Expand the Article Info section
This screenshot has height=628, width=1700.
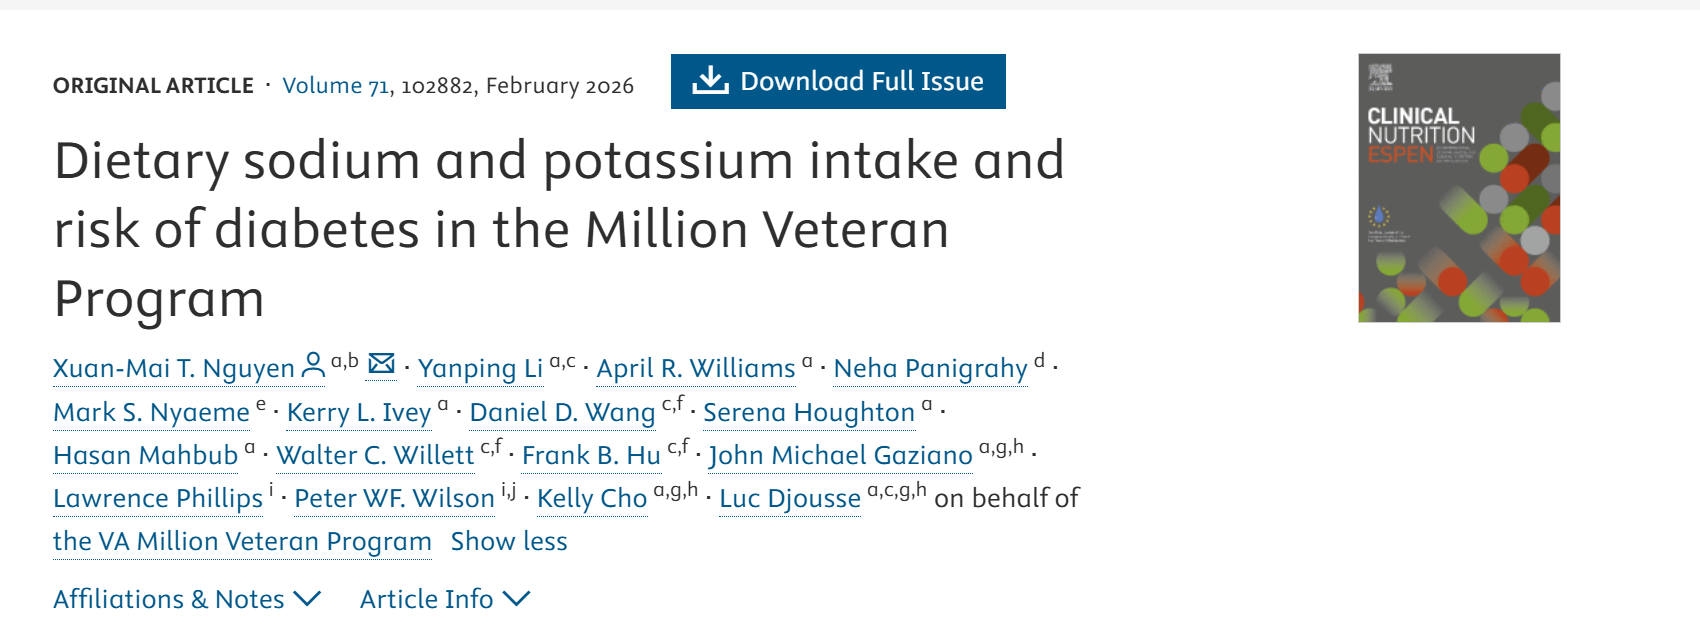click(x=444, y=599)
